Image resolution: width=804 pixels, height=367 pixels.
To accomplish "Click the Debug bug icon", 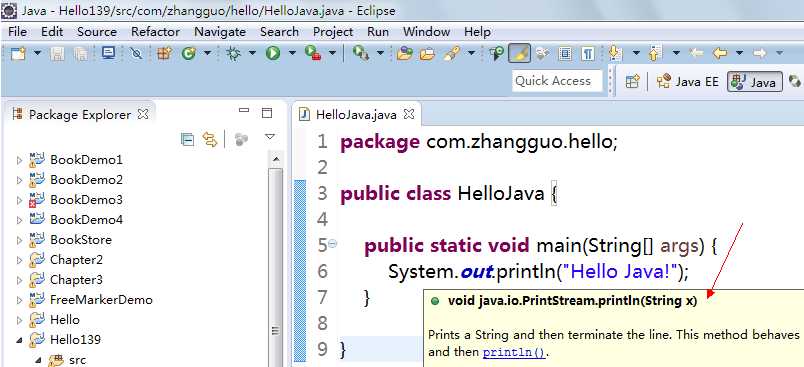I will 234,53.
